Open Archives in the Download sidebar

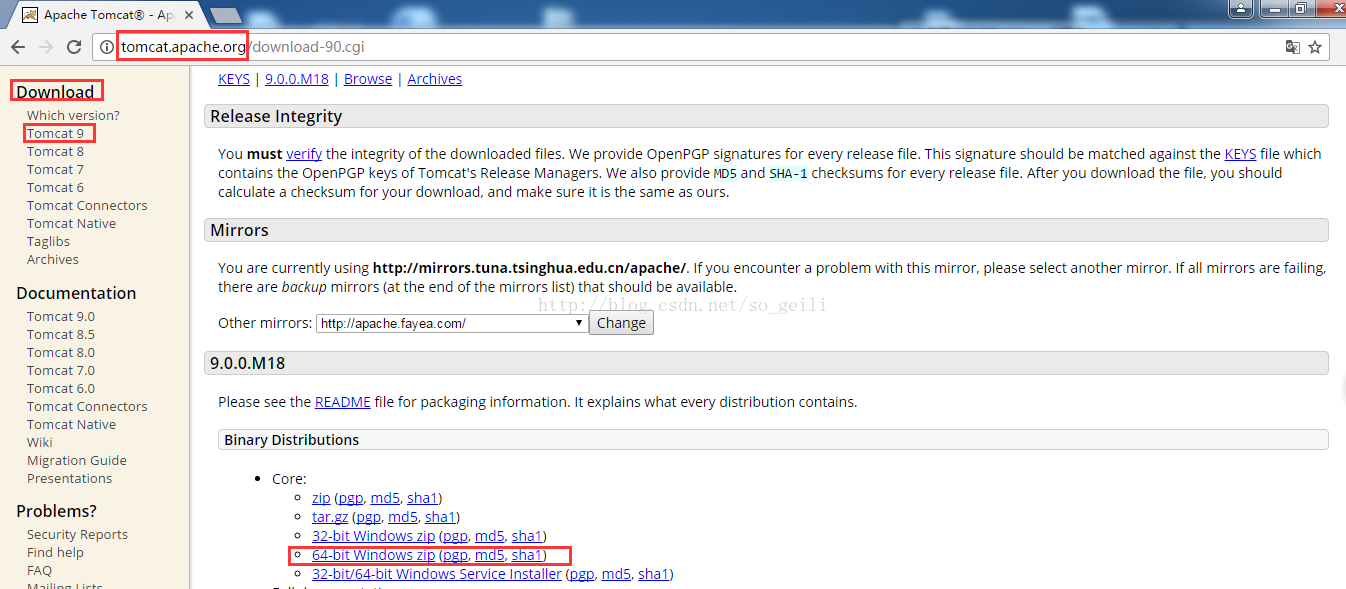point(52,260)
